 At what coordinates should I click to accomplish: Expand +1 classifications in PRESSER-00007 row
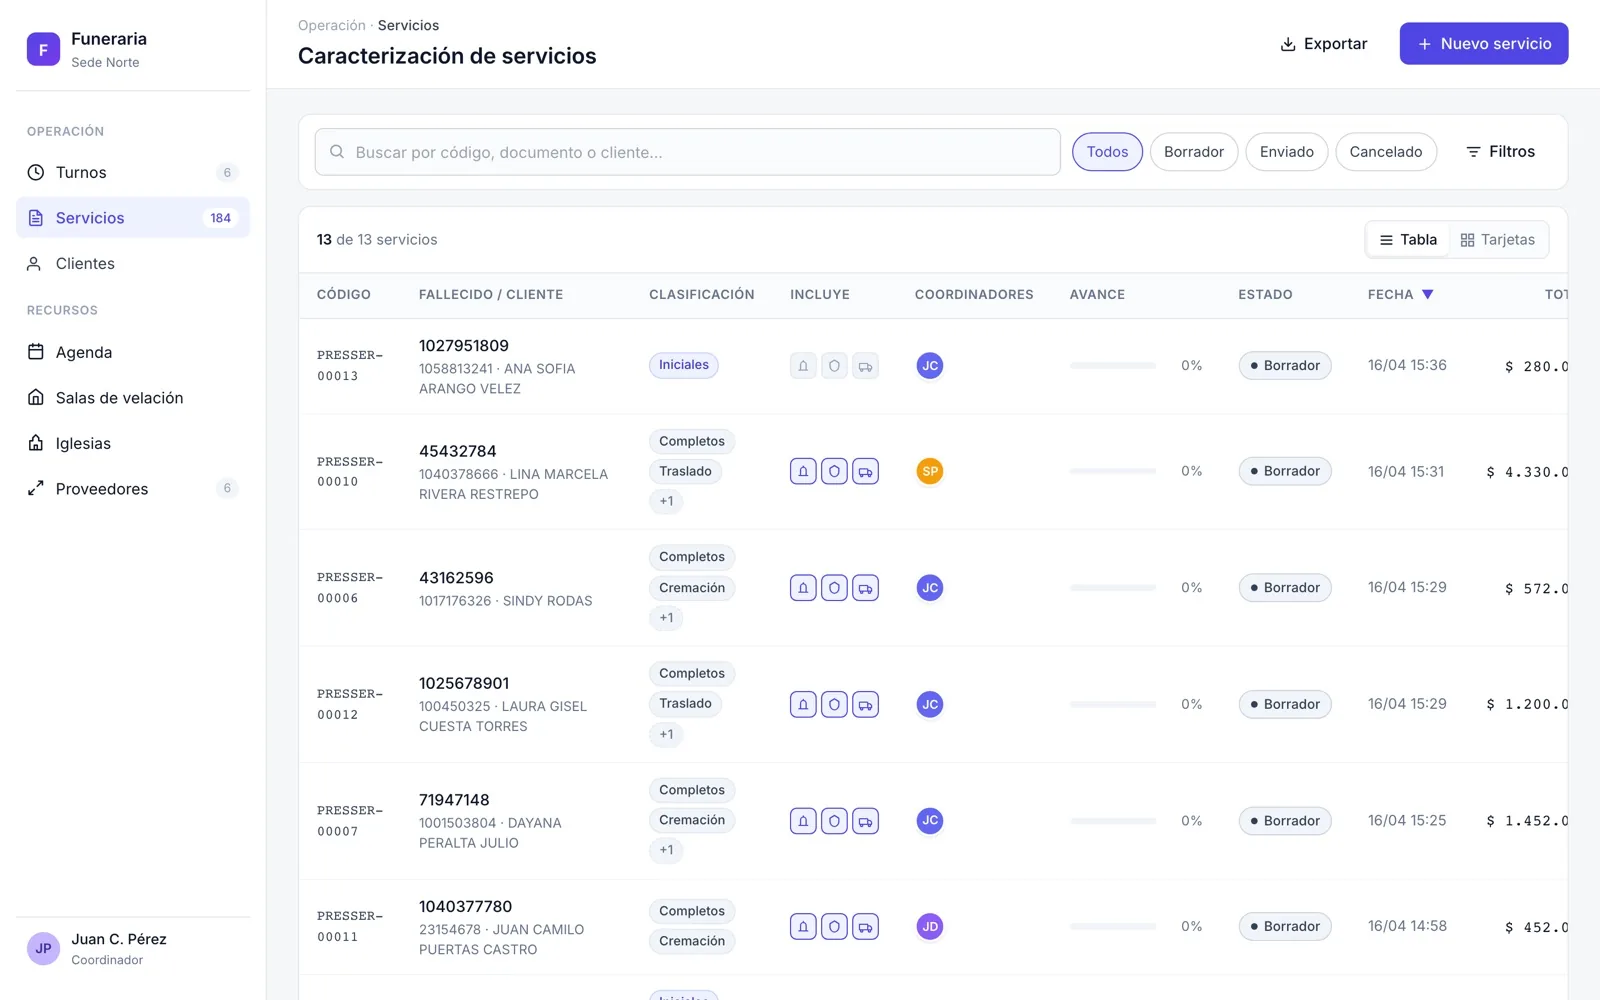[666, 850]
